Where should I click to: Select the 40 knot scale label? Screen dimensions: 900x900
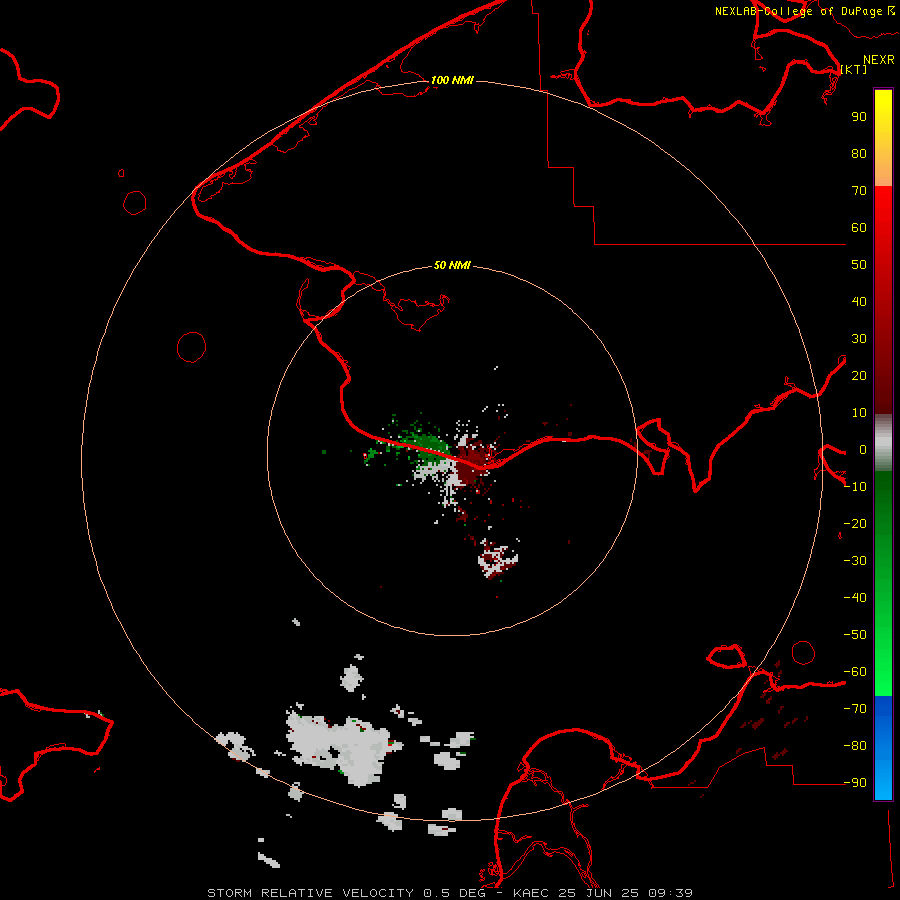859,302
